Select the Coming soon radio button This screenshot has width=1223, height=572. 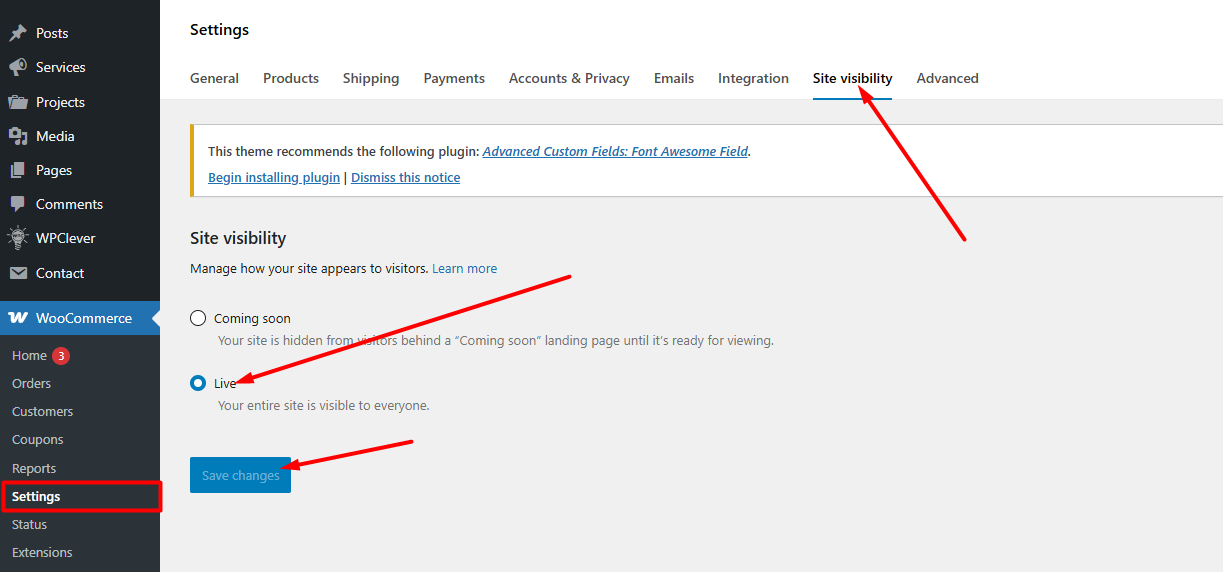[198, 319]
